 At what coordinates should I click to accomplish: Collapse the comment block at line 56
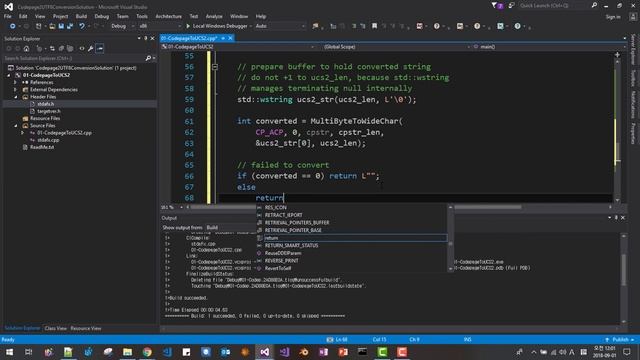point(215,67)
